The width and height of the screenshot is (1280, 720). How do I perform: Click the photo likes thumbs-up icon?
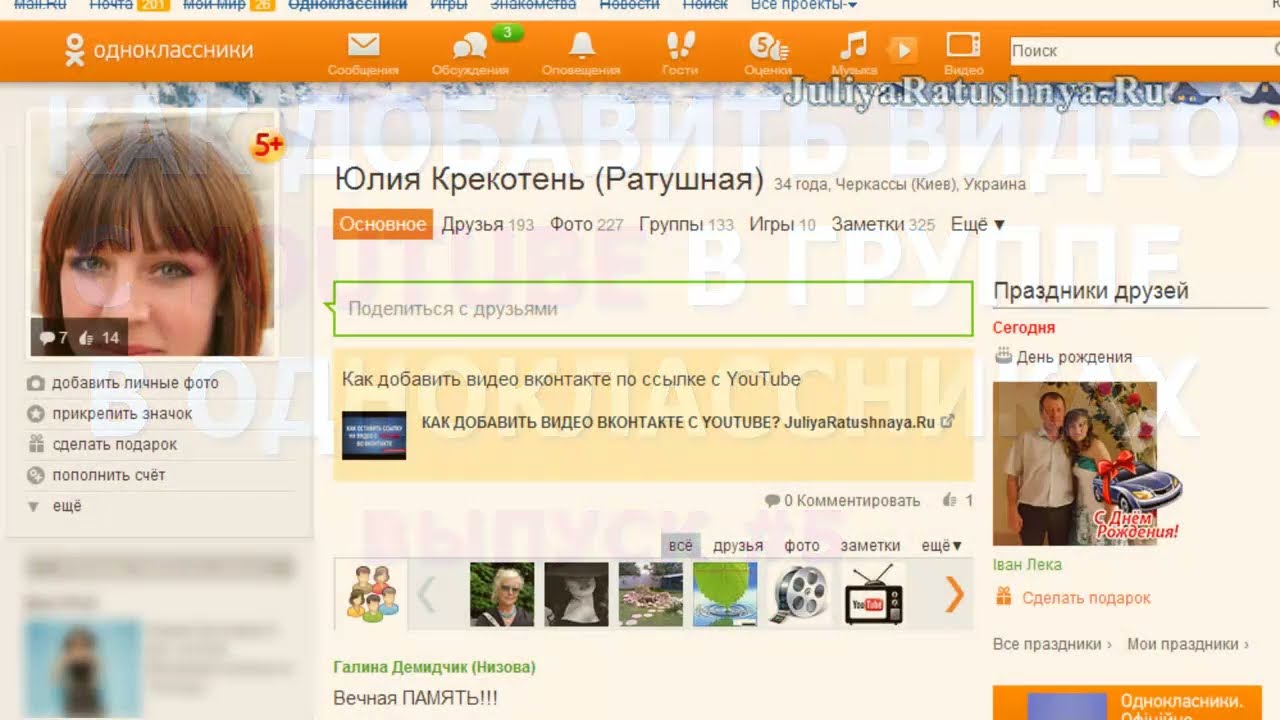click(87, 338)
